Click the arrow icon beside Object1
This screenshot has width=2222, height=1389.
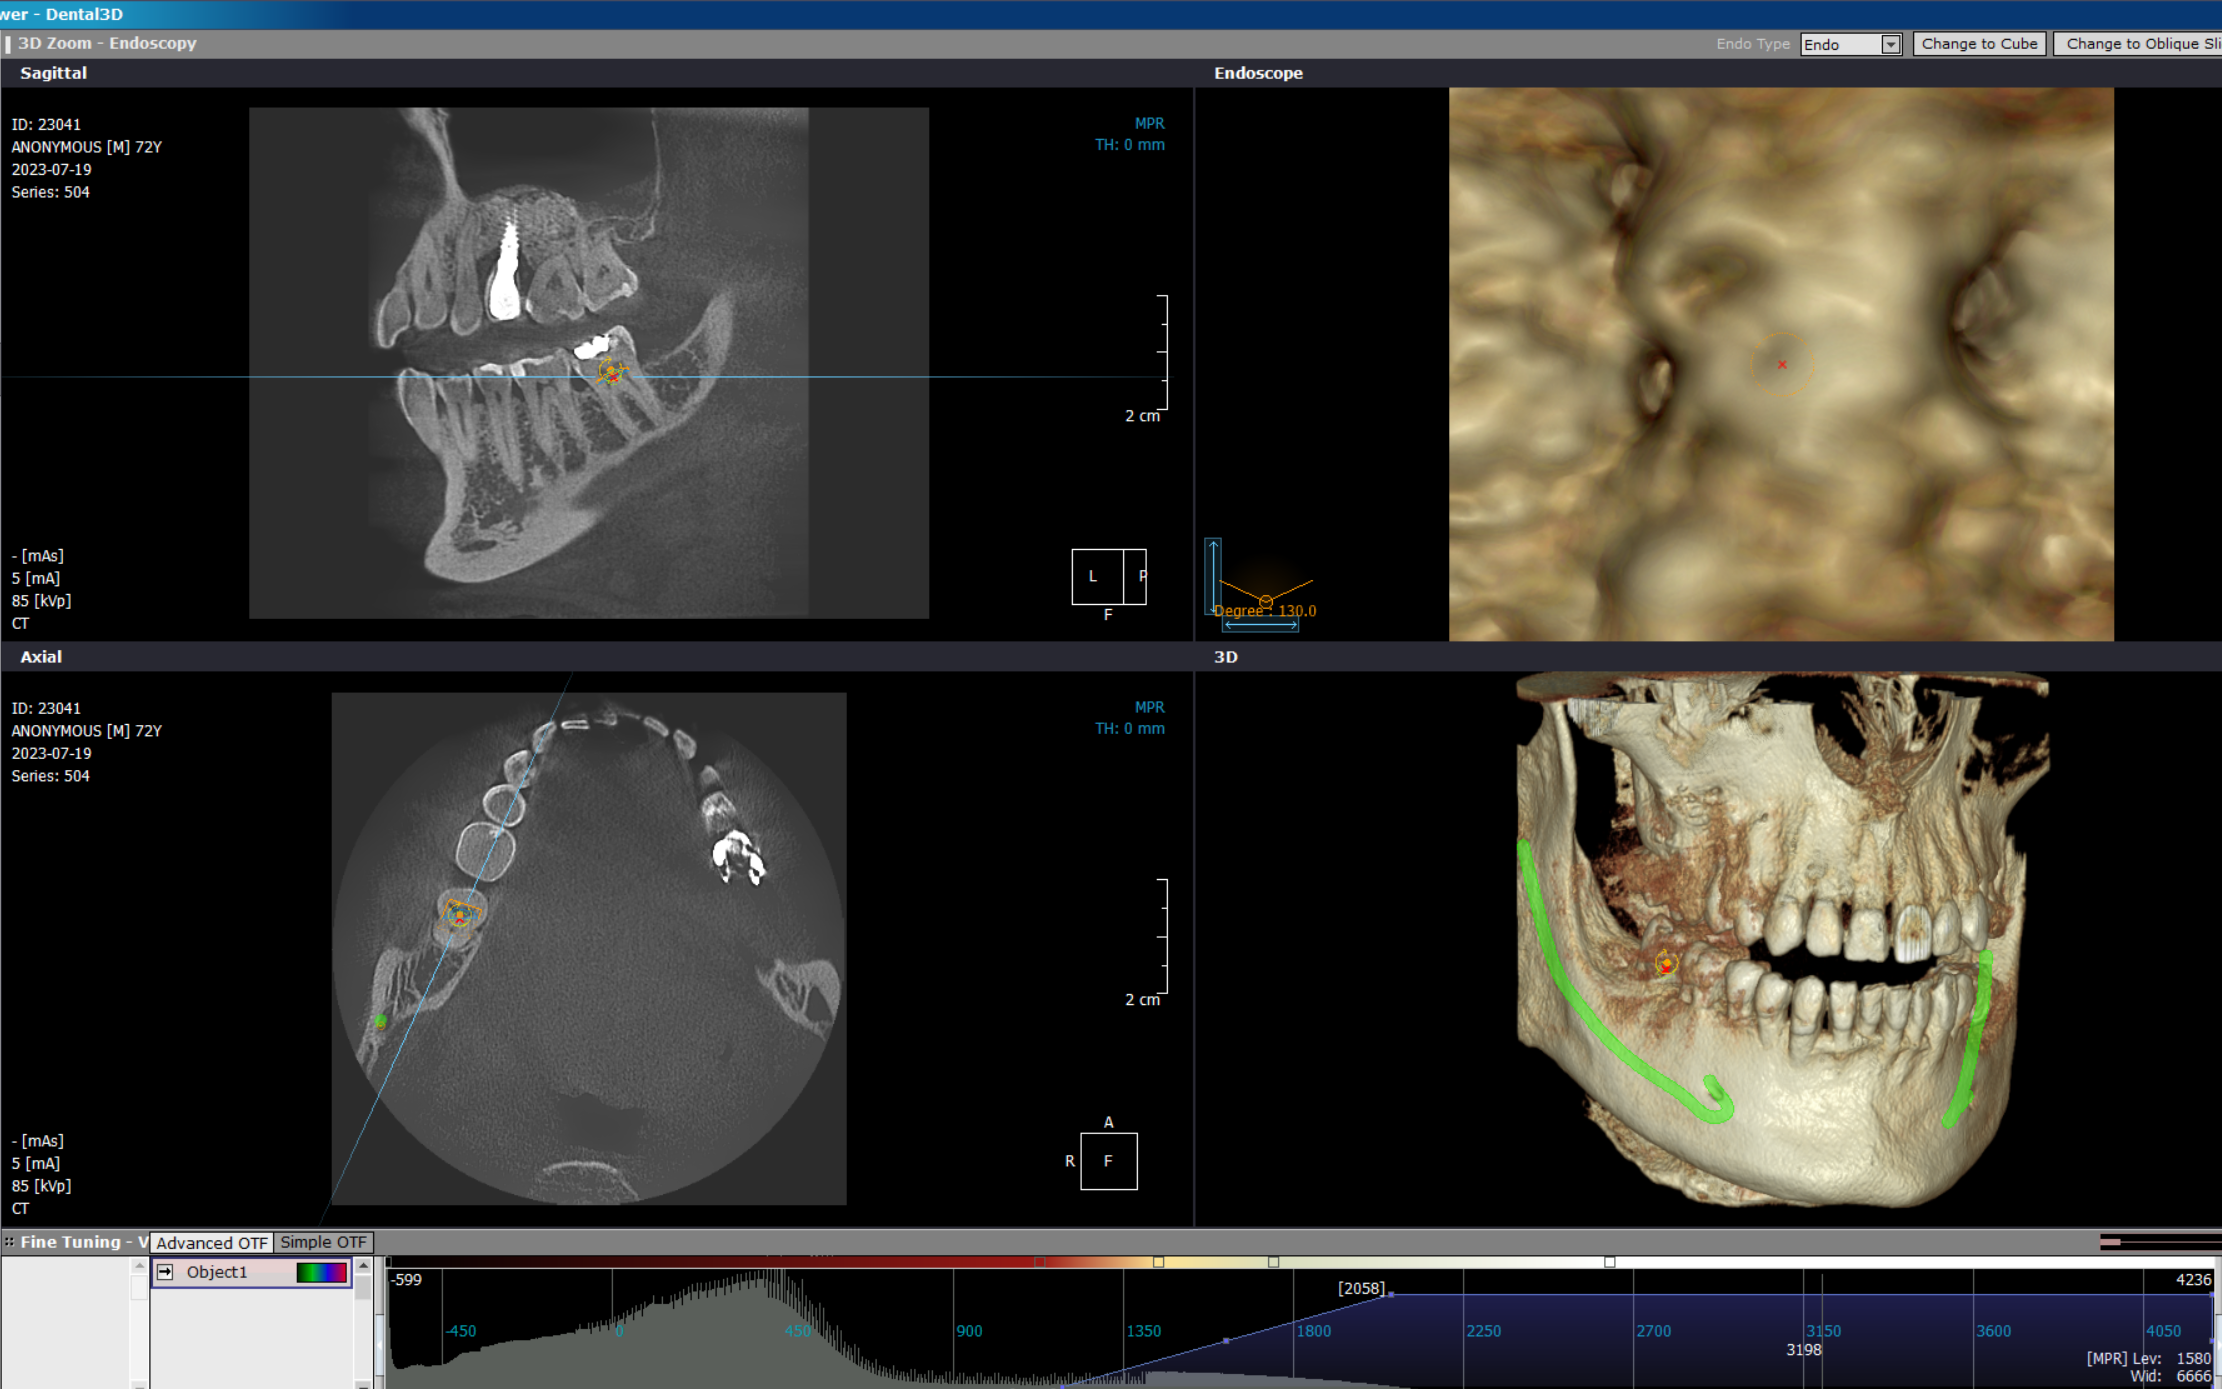165,1272
